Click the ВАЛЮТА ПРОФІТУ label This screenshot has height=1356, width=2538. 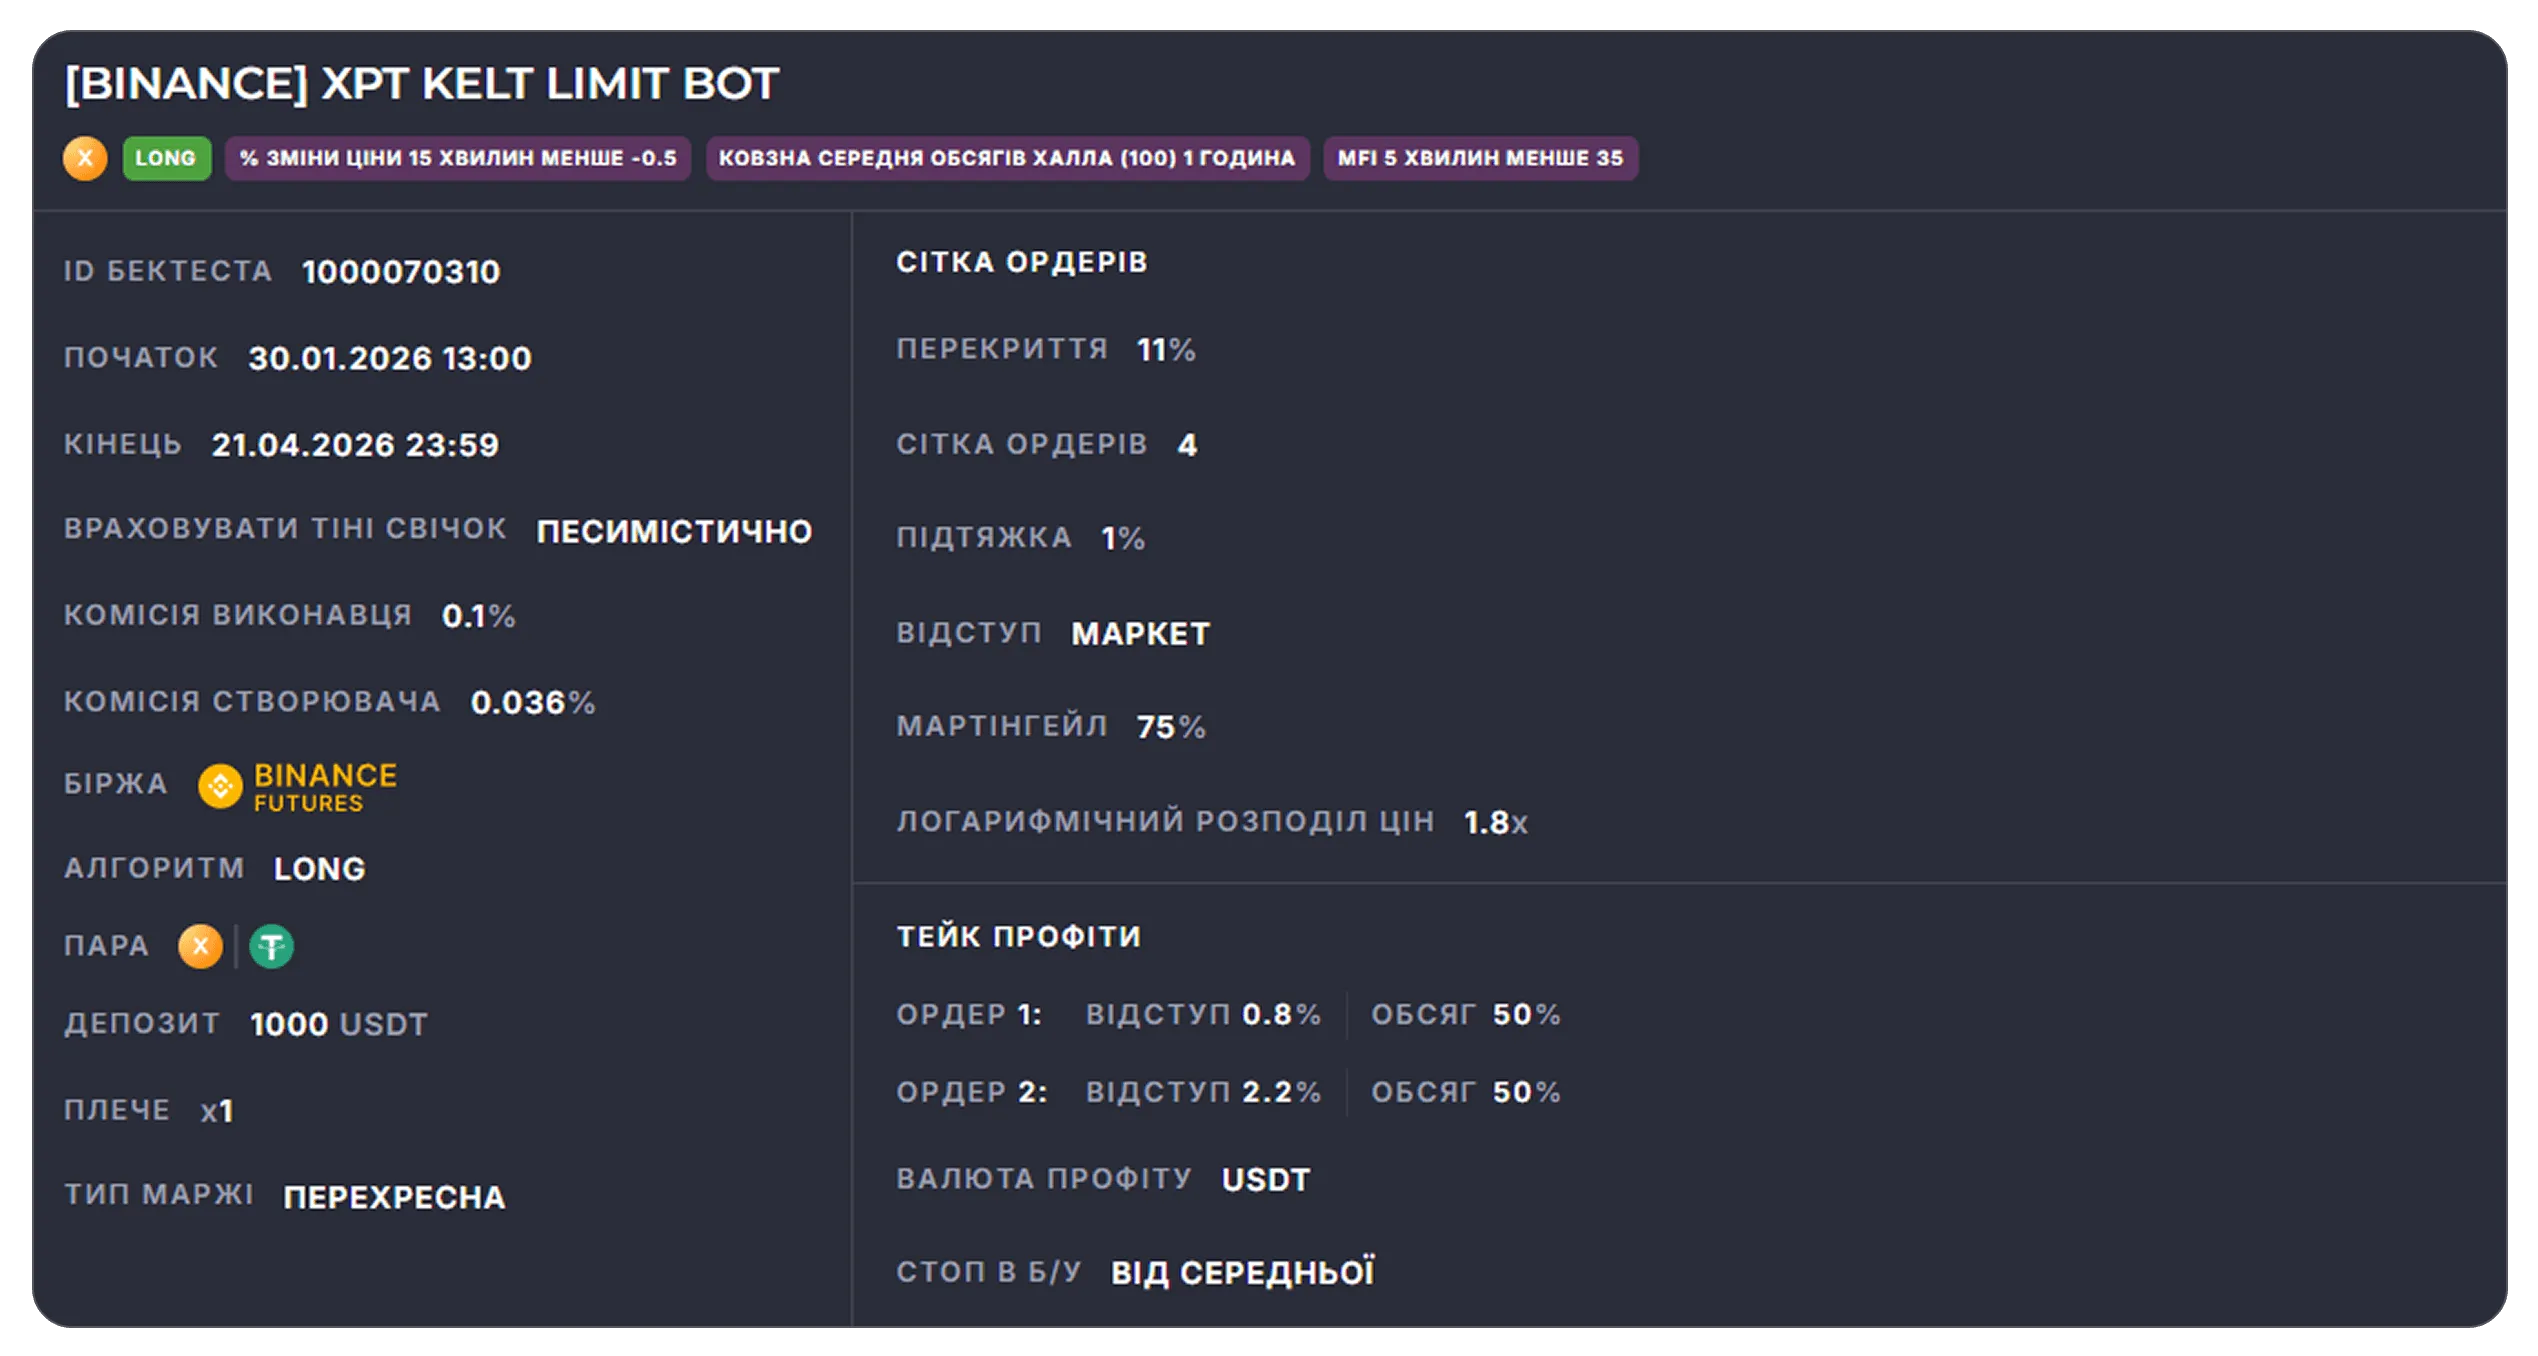(1044, 1179)
